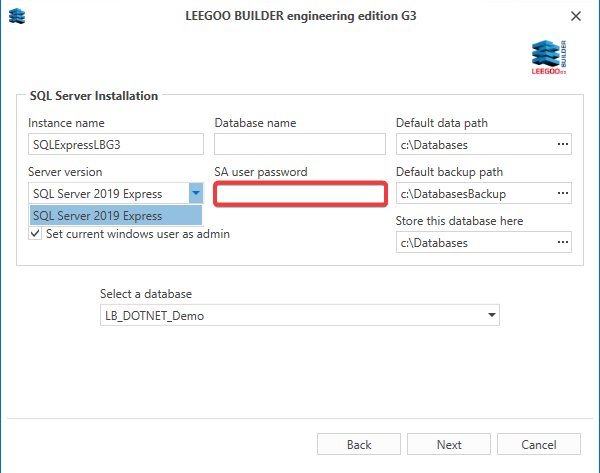Click the LEEGOO app icon in title bar
The height and width of the screenshot is (473, 600).
pyautogui.click(x=17, y=16)
